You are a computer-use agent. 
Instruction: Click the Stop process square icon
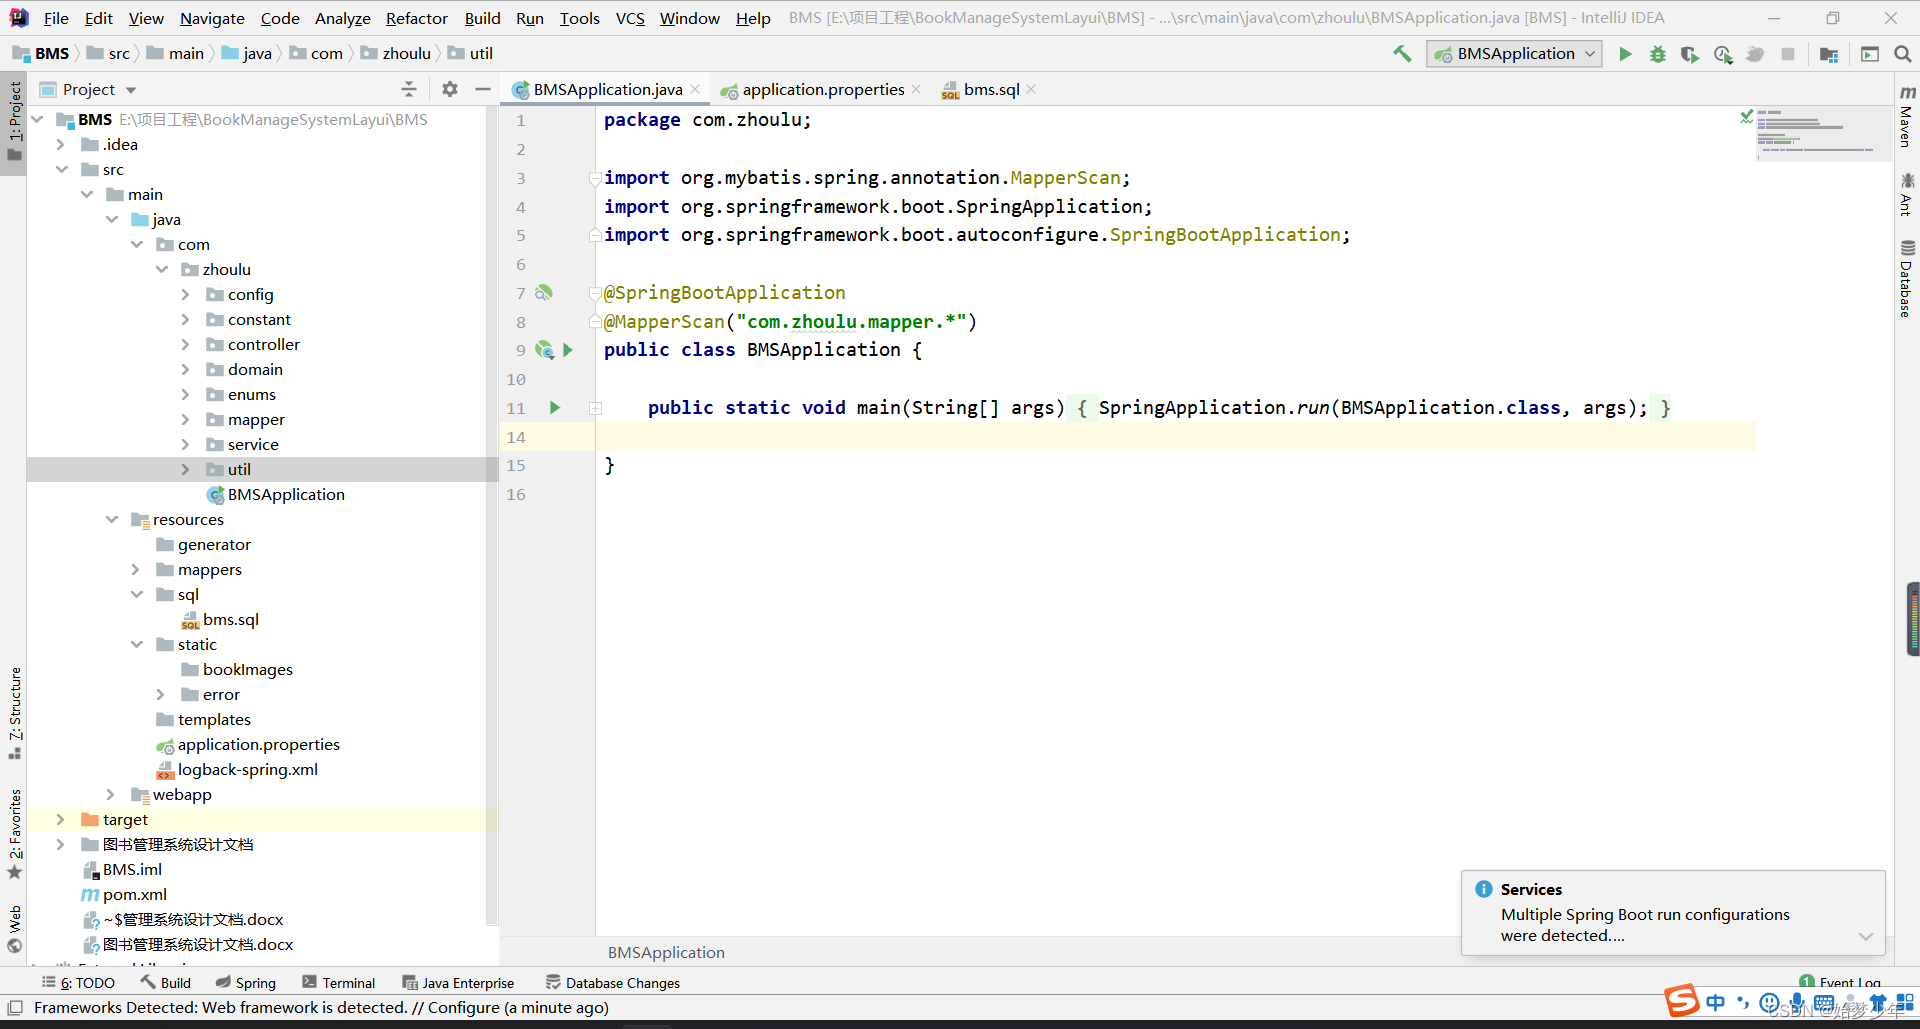(1788, 54)
